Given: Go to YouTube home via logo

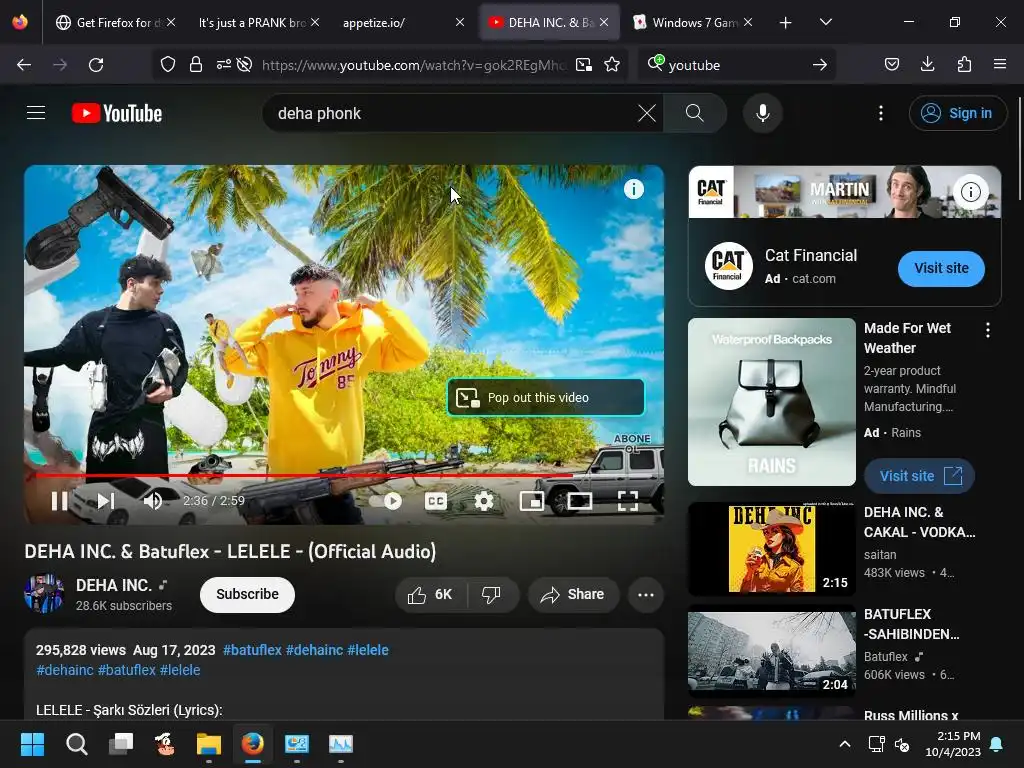Looking at the screenshot, I should [117, 113].
